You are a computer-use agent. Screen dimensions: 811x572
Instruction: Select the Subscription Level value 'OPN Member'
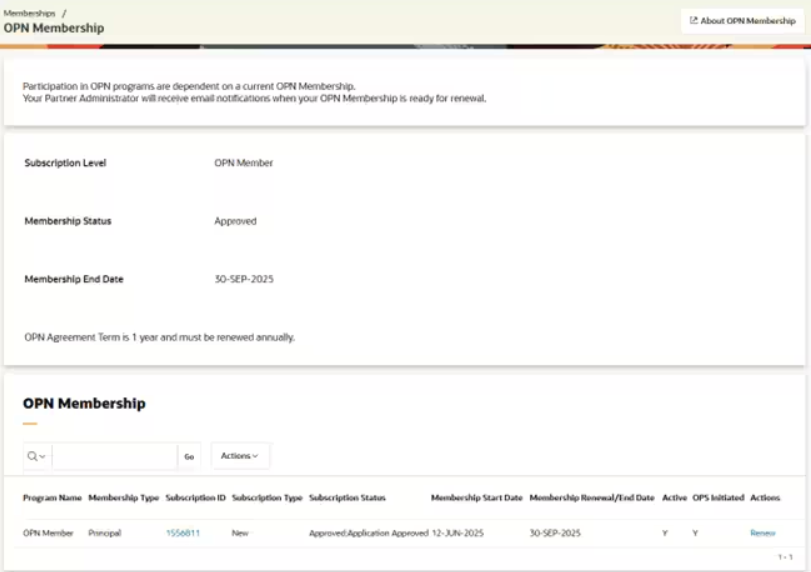click(244, 163)
